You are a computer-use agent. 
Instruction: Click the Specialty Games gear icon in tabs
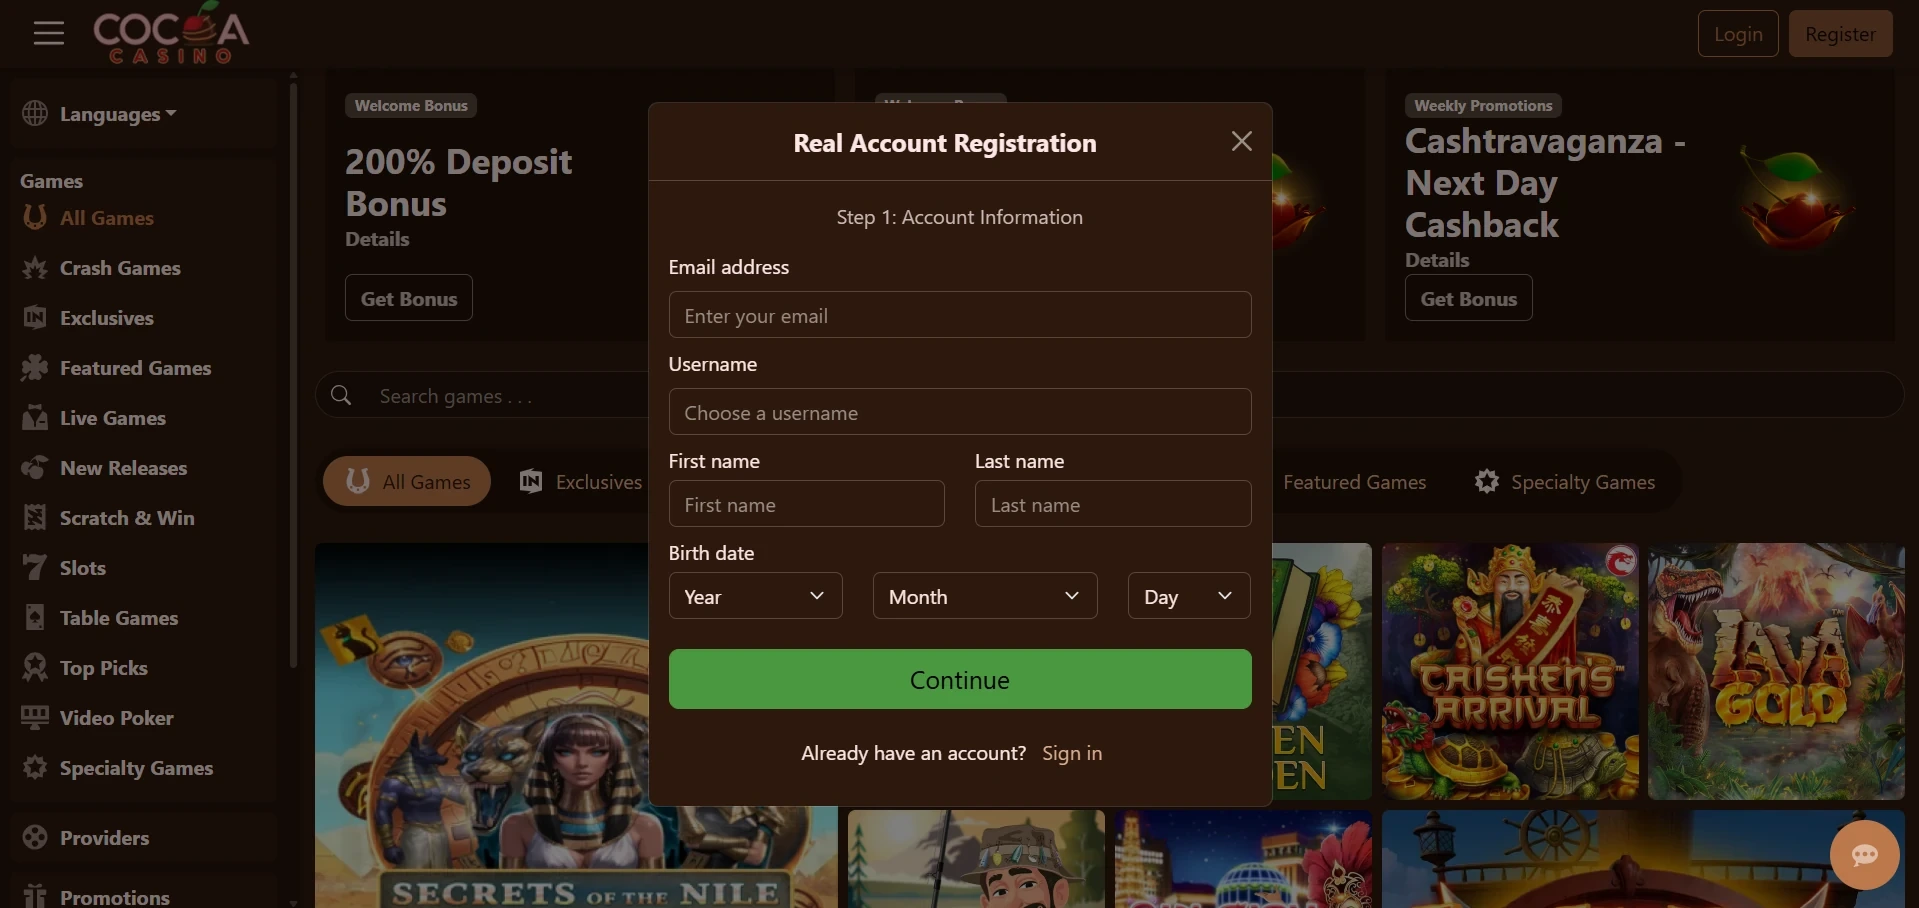click(1487, 482)
